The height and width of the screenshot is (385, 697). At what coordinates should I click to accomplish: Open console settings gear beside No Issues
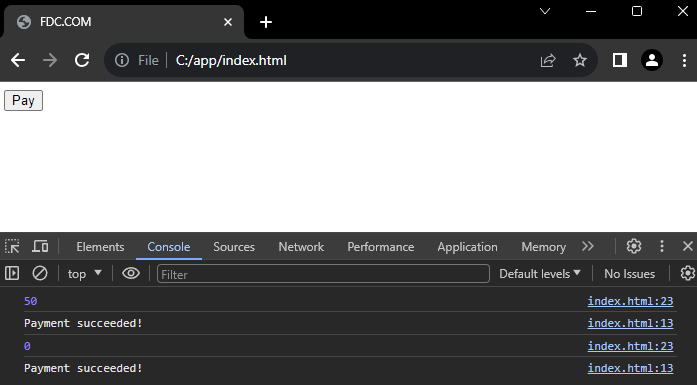pos(688,273)
